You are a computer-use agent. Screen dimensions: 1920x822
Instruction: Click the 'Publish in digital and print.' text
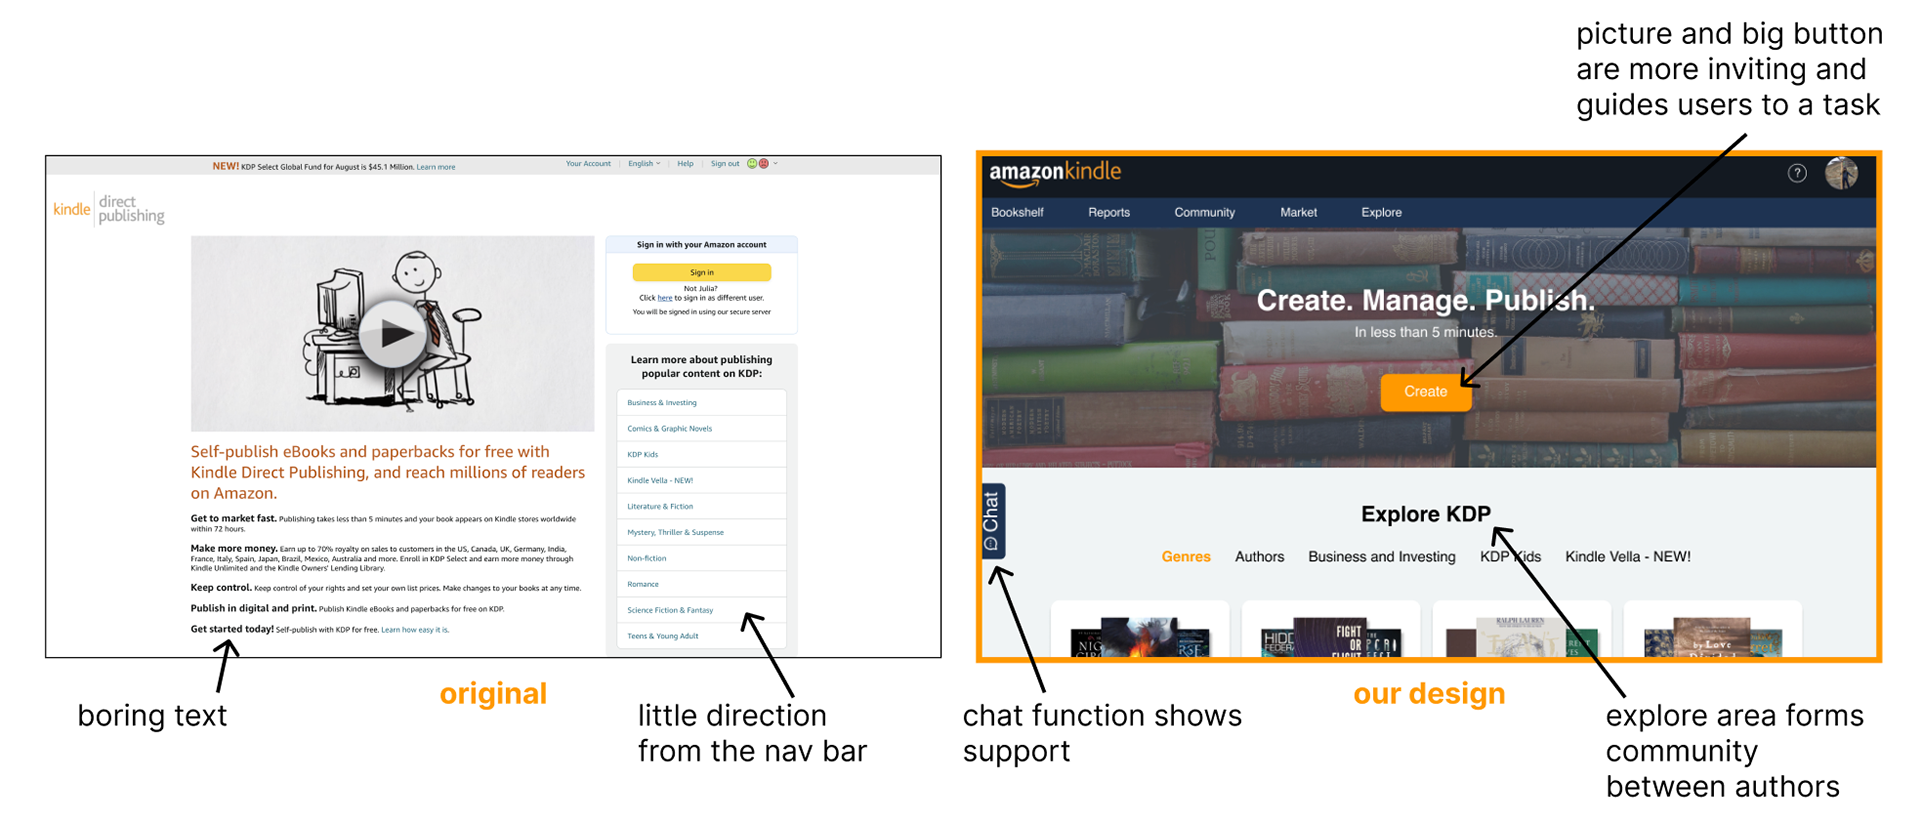[253, 608]
